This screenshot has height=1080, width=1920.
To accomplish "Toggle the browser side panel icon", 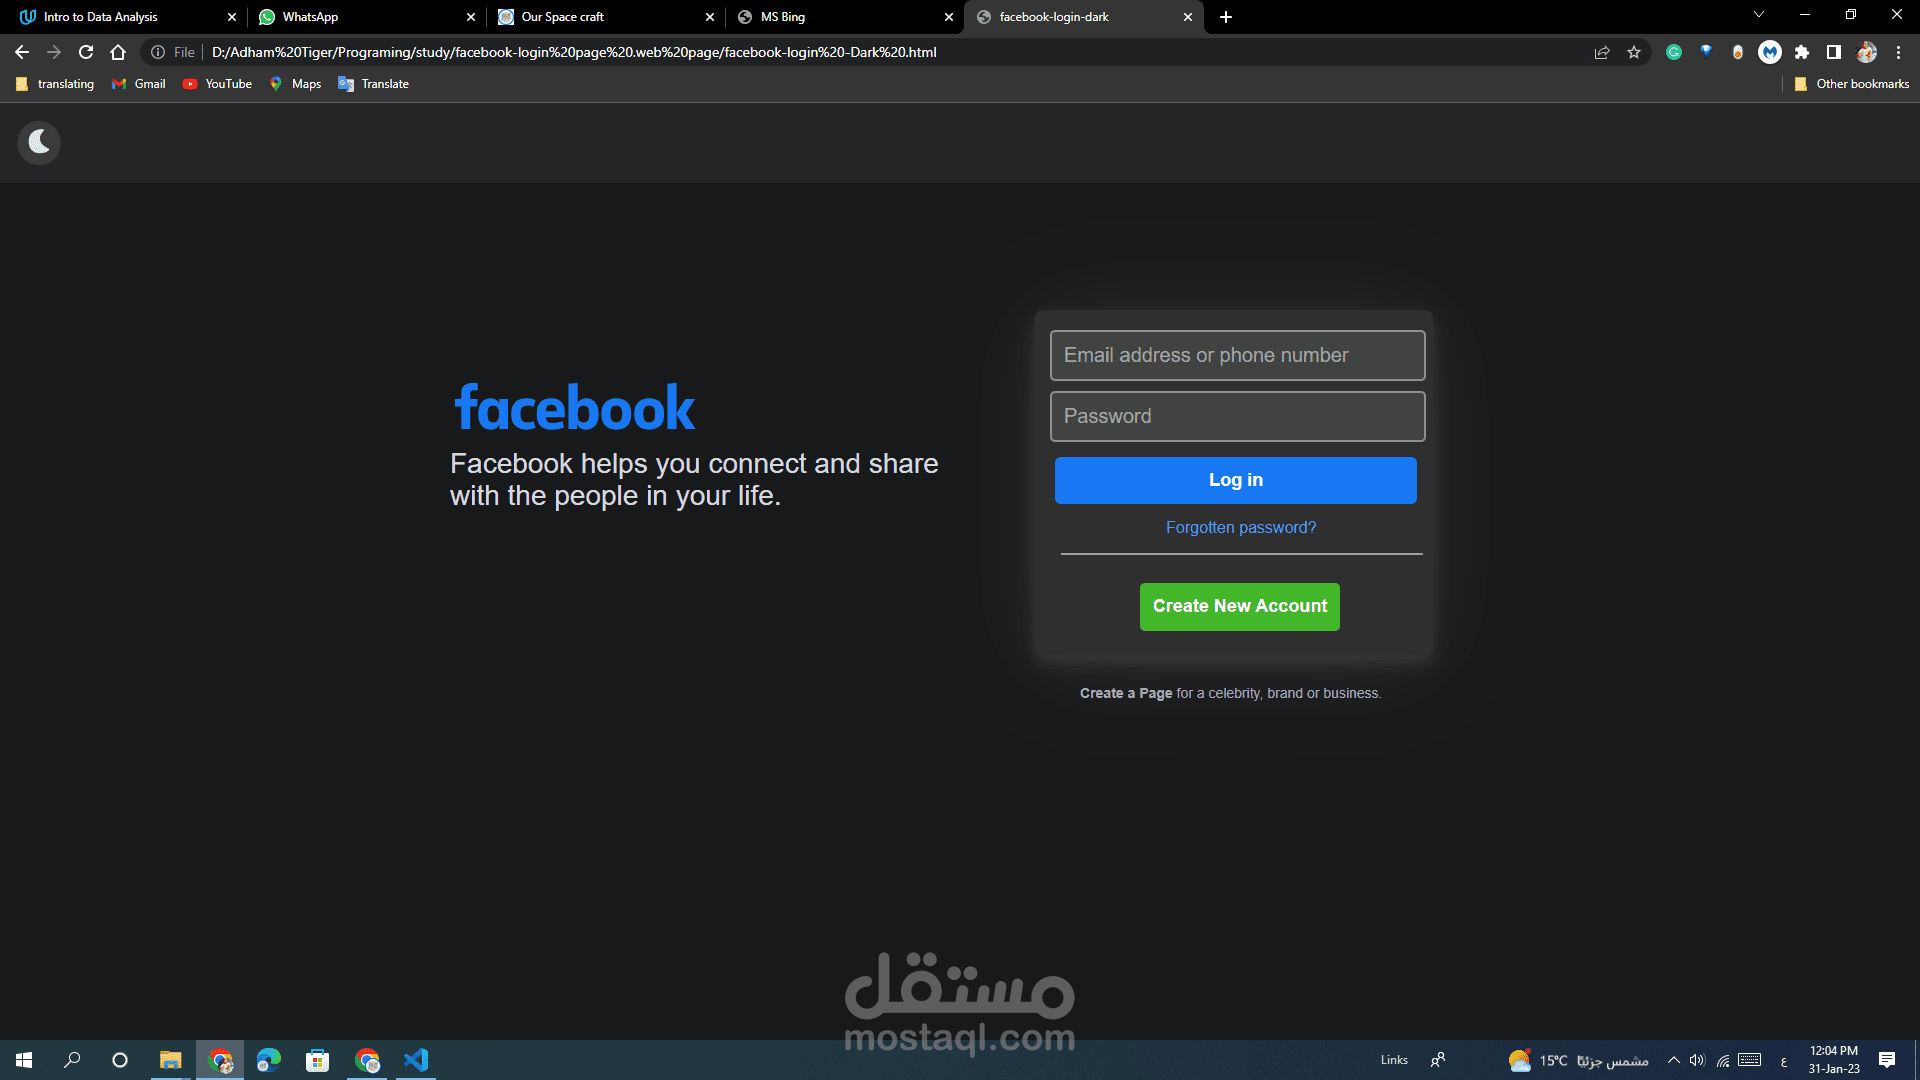I will (1834, 52).
